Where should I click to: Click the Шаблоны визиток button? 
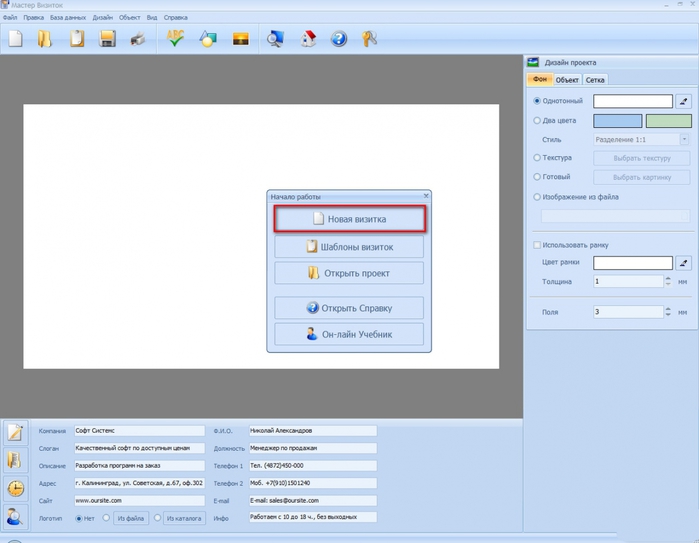[349, 247]
